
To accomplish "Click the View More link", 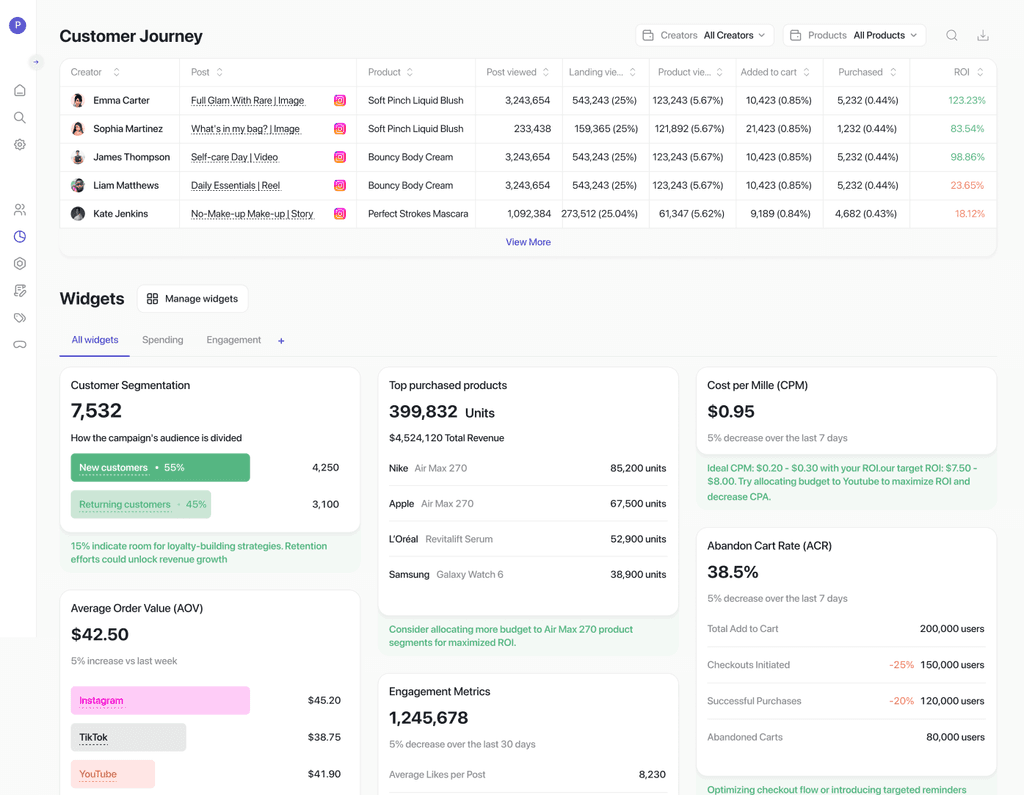I will tap(528, 242).
